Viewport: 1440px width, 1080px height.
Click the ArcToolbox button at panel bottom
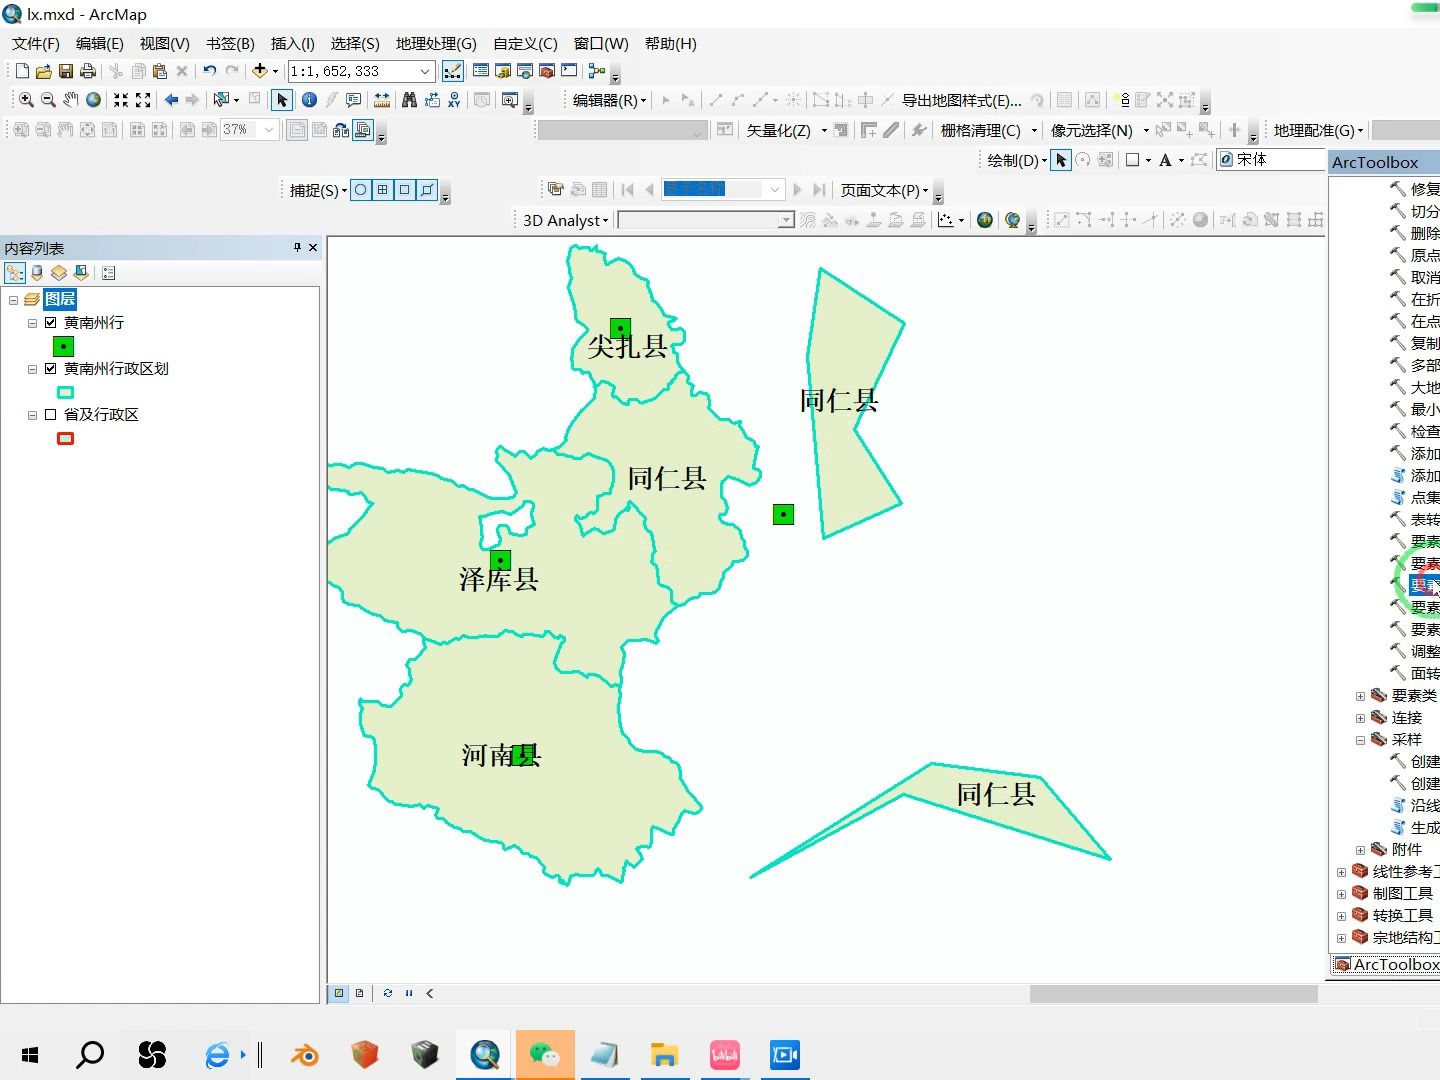pyautogui.click(x=1385, y=964)
